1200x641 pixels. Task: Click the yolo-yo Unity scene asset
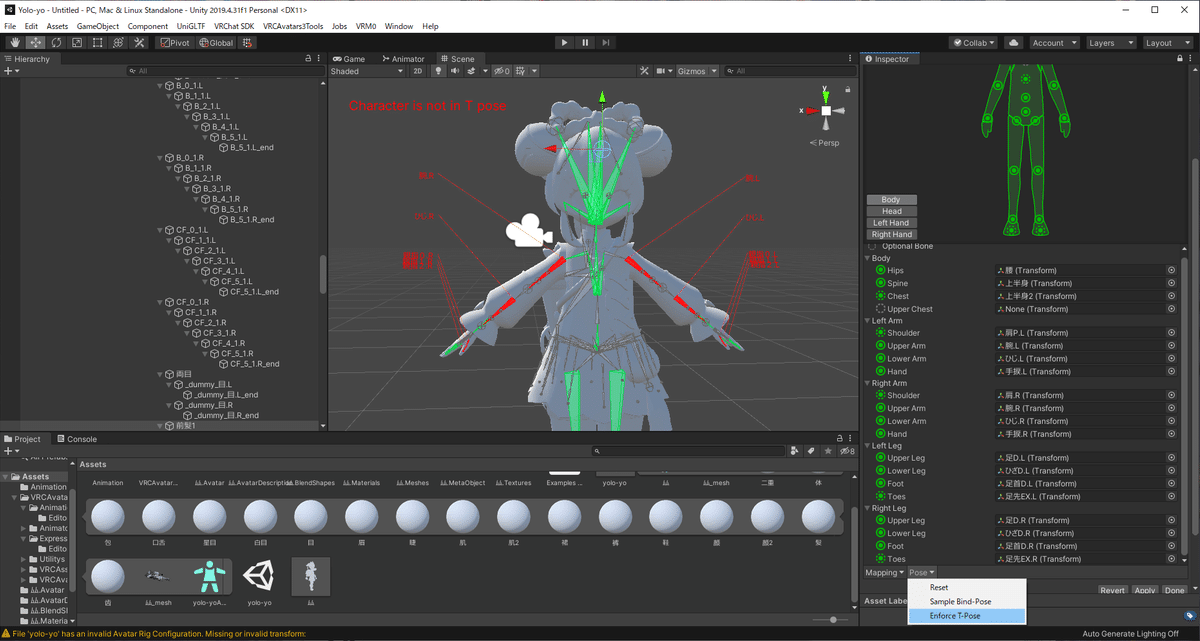(x=259, y=575)
